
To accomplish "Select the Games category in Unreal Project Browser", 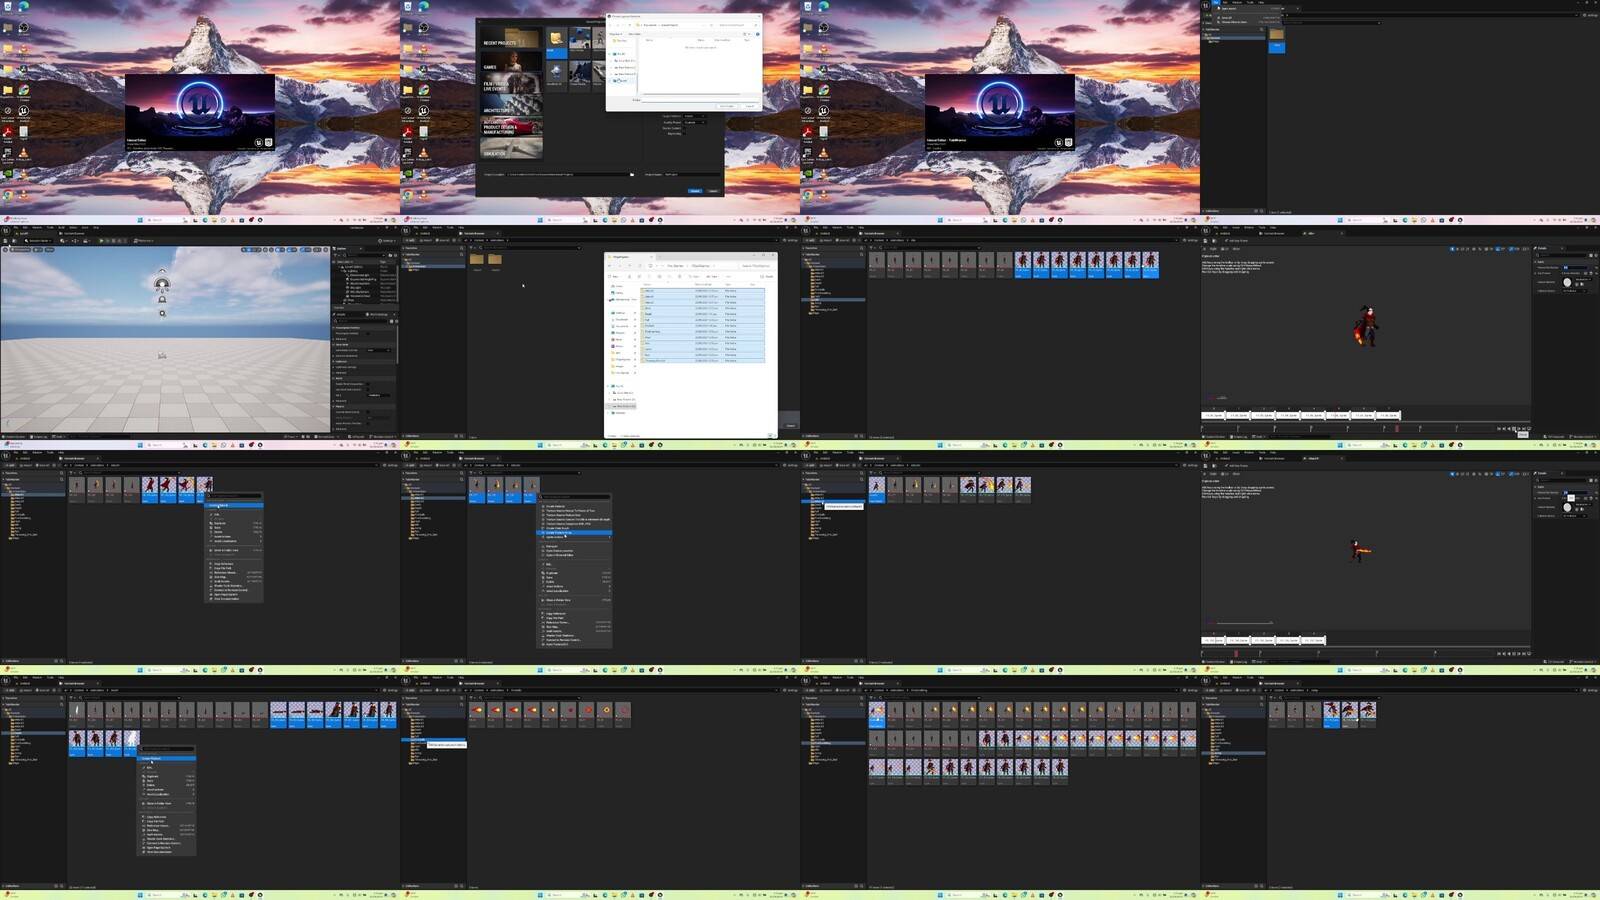I will pos(511,62).
